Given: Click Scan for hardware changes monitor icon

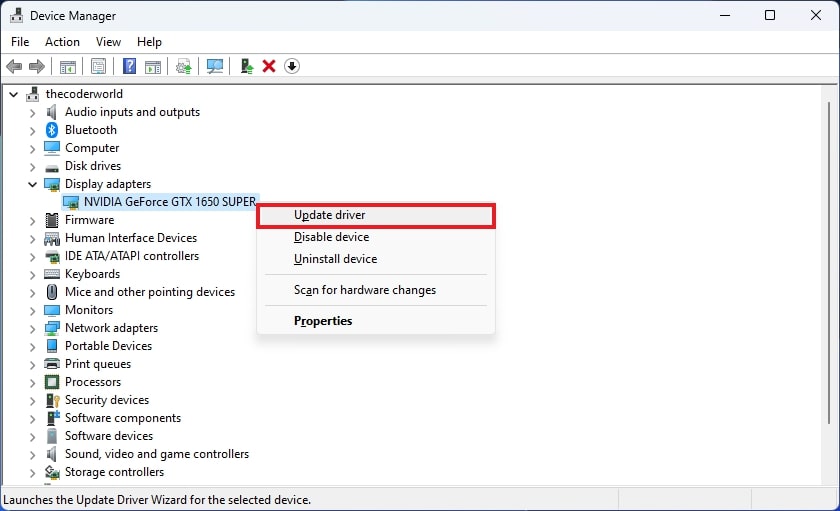Looking at the screenshot, I should (215, 66).
